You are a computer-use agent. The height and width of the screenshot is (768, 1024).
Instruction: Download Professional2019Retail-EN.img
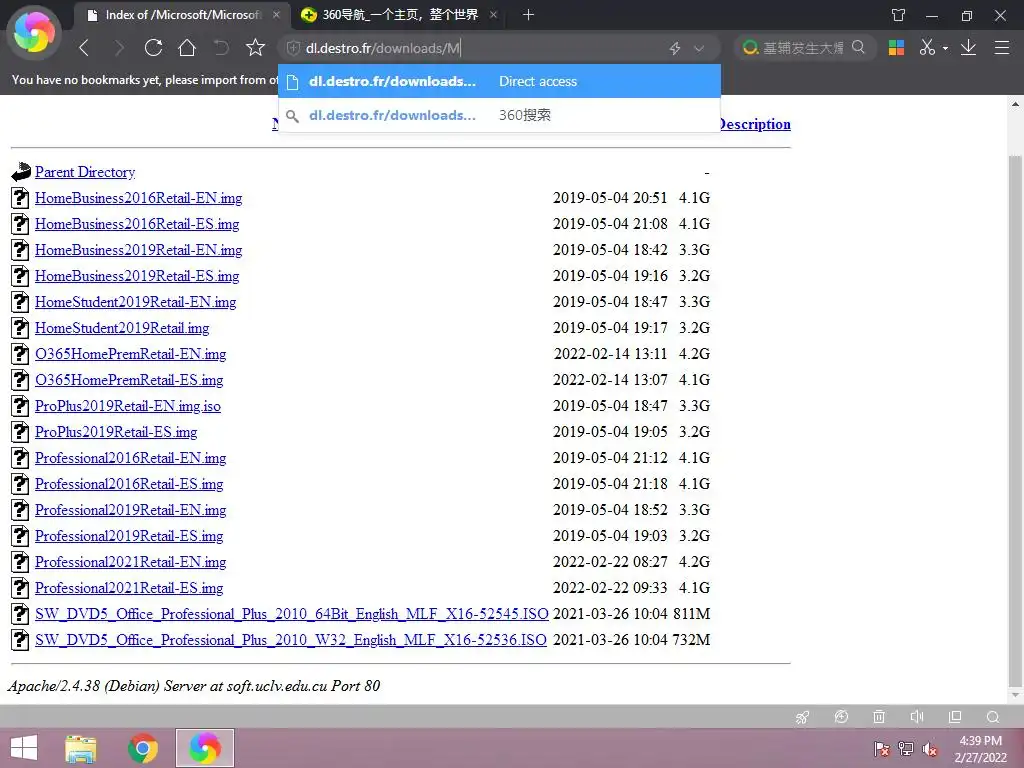[131, 510]
